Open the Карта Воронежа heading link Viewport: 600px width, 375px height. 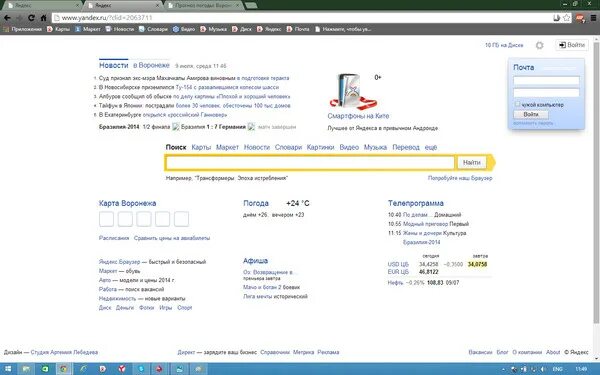point(127,203)
